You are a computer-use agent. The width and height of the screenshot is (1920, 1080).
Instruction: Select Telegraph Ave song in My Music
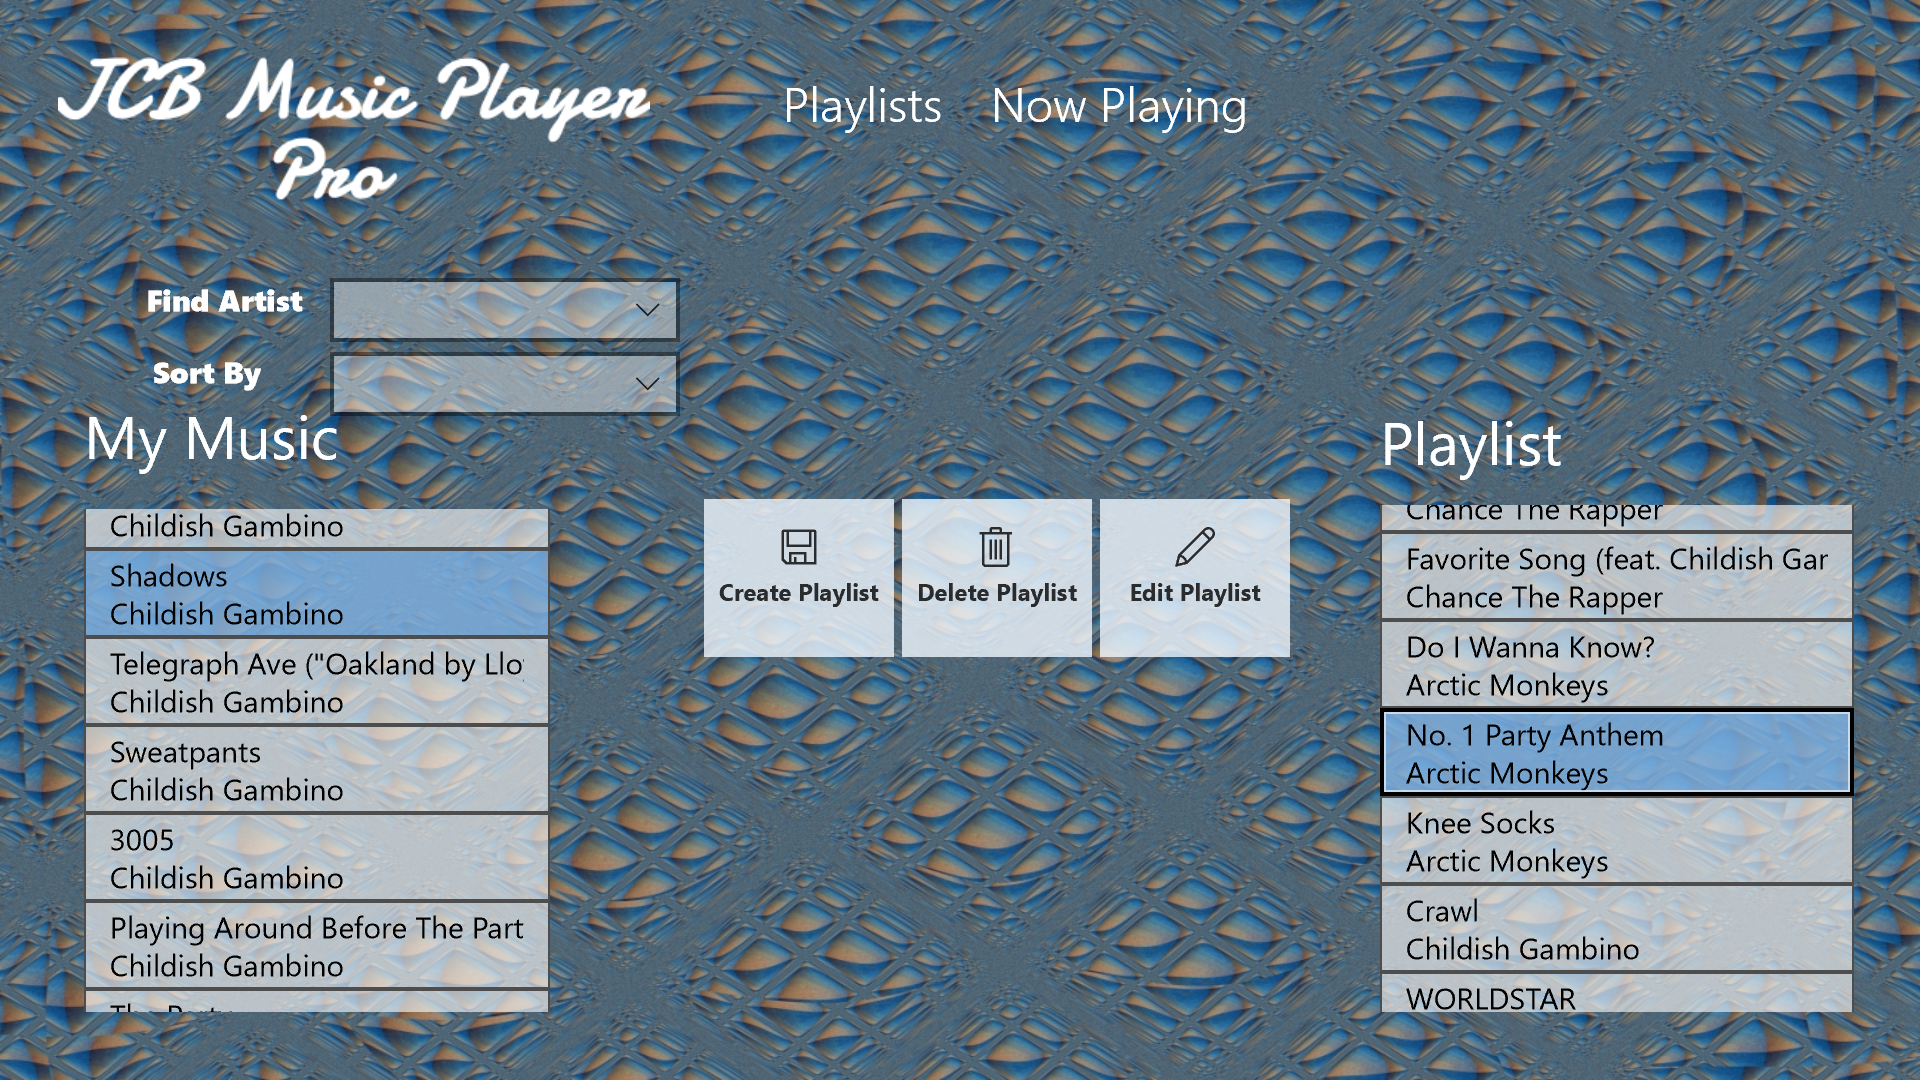pyautogui.click(x=317, y=682)
